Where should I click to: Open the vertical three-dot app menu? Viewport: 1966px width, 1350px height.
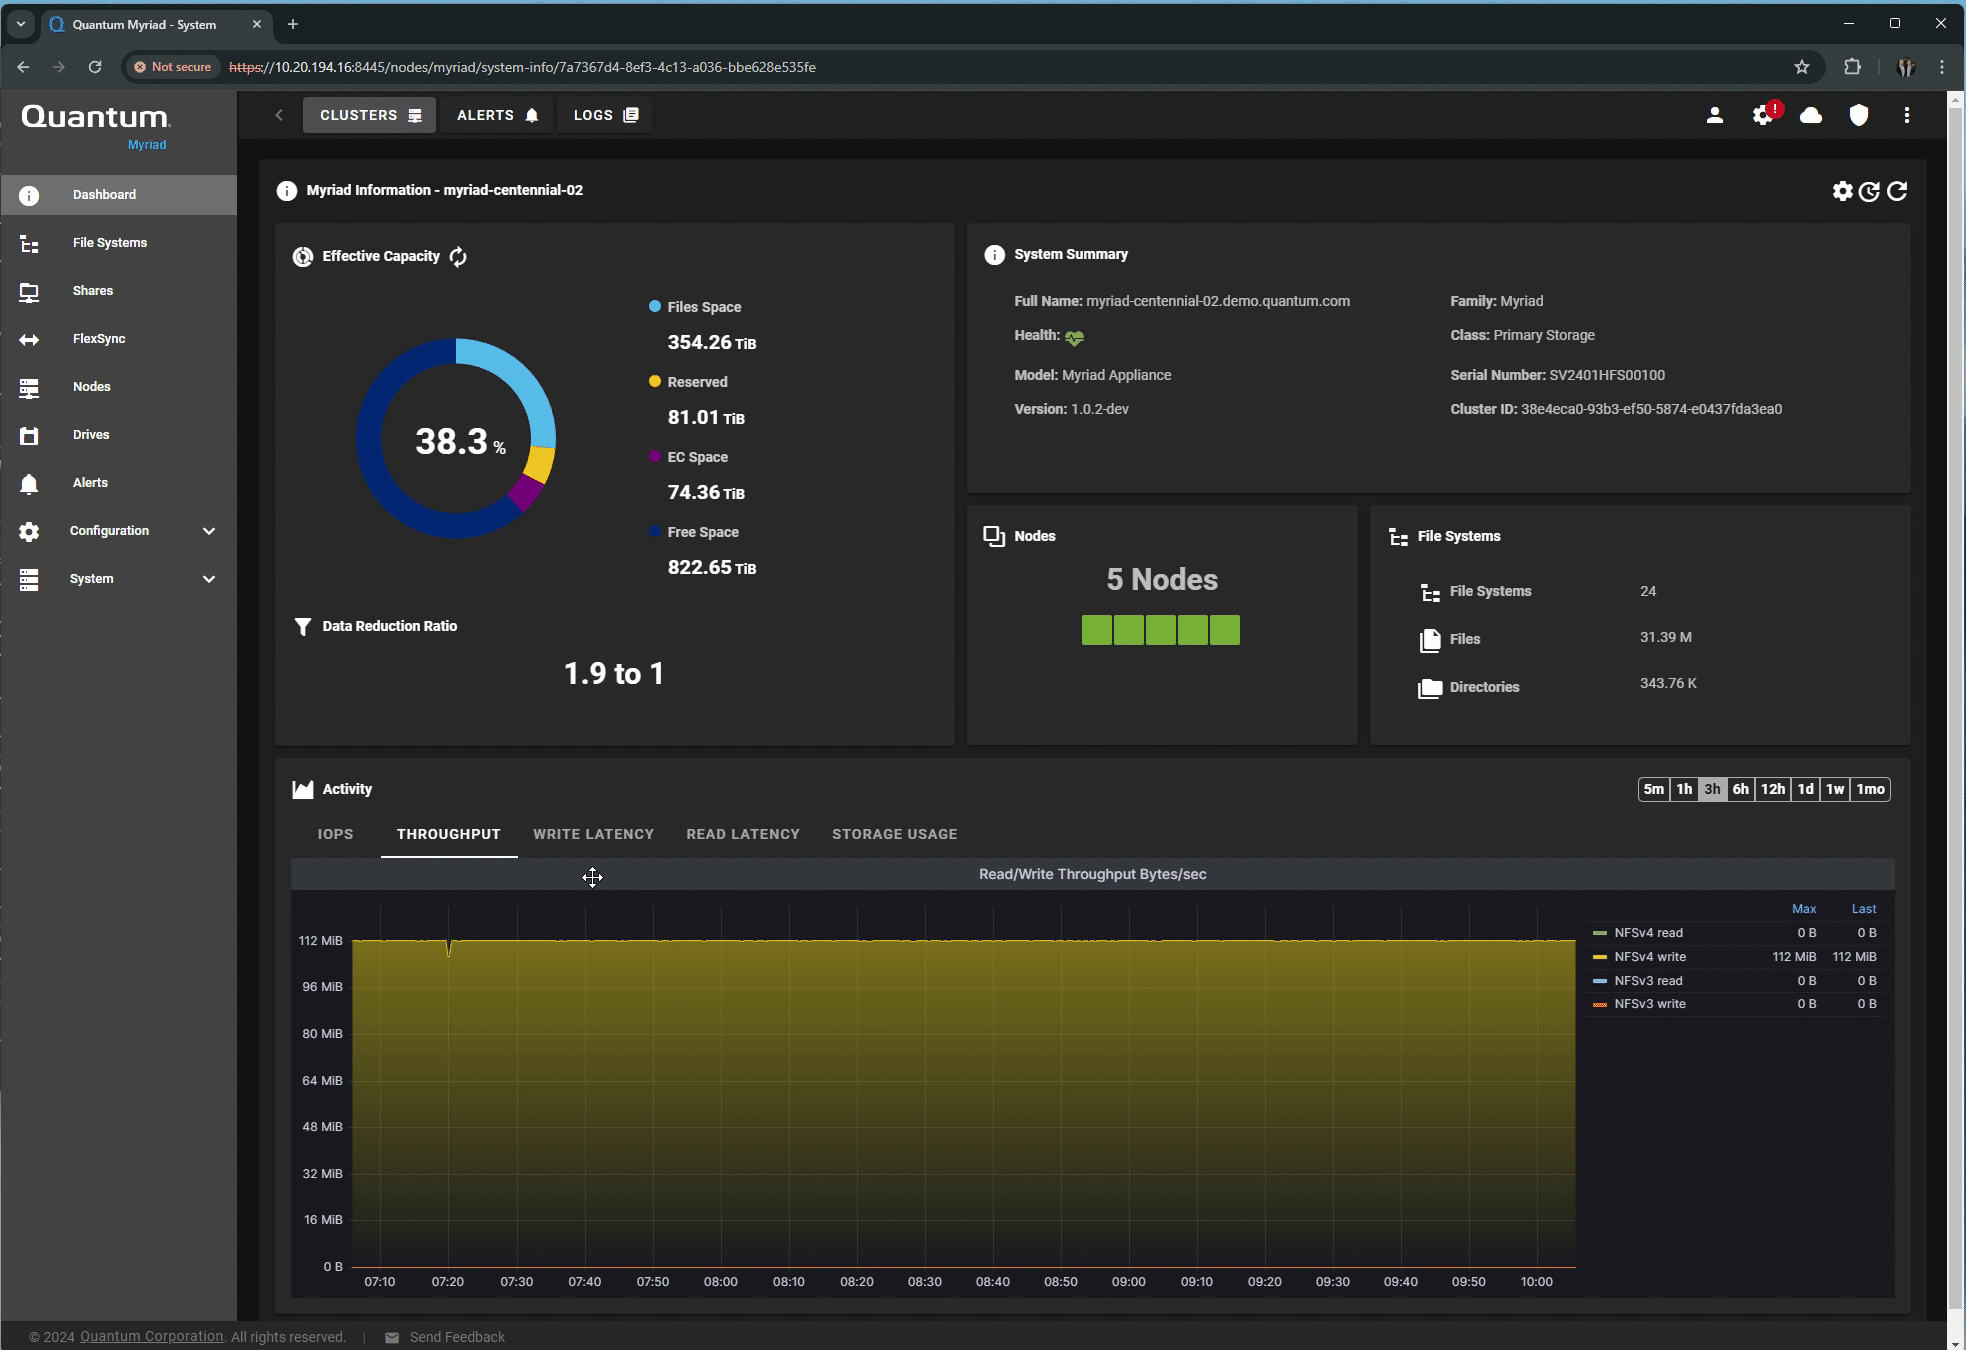point(1907,115)
